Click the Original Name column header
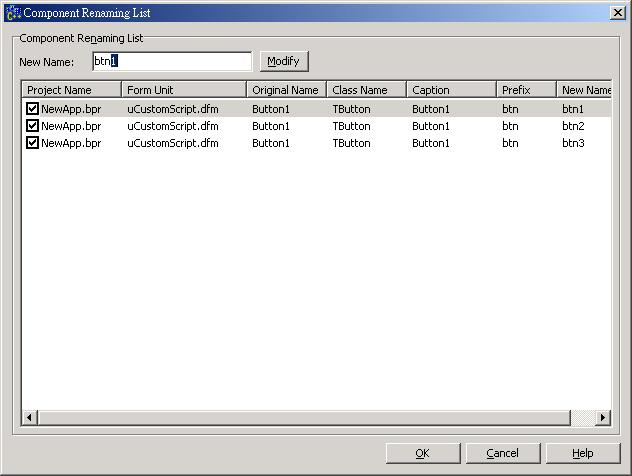The image size is (632, 476). point(286,90)
